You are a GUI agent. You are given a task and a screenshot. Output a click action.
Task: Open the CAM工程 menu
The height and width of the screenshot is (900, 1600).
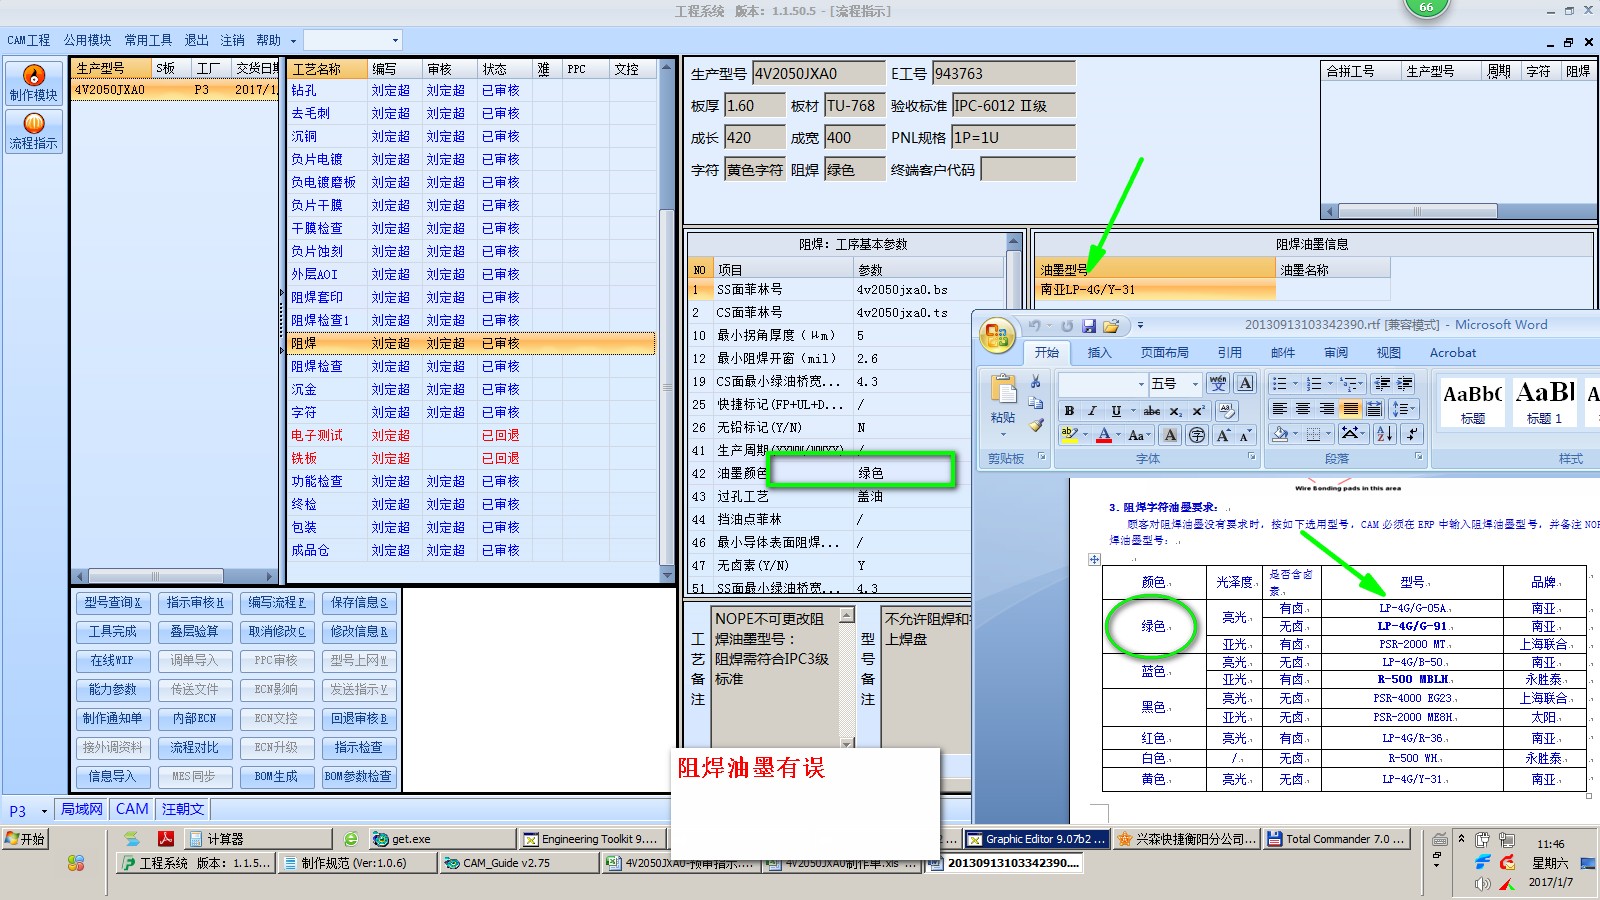[x=28, y=40]
